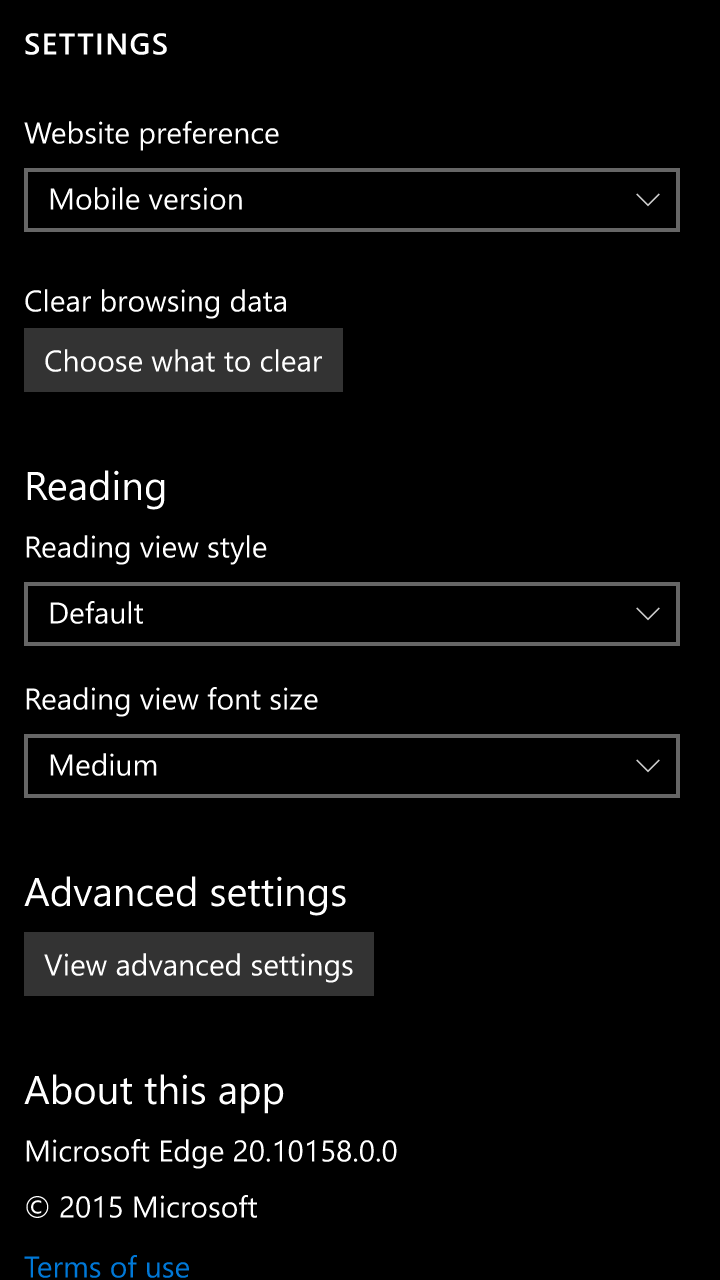Viewport: 720px width, 1280px height.
Task: Click the Advanced settings section heading
Action: coord(185,892)
